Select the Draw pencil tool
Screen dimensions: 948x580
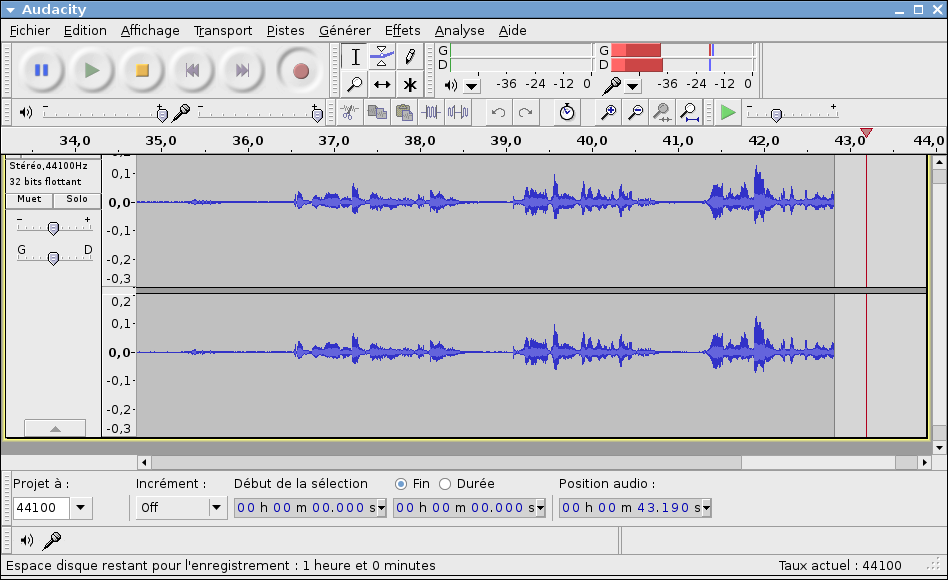pos(409,57)
